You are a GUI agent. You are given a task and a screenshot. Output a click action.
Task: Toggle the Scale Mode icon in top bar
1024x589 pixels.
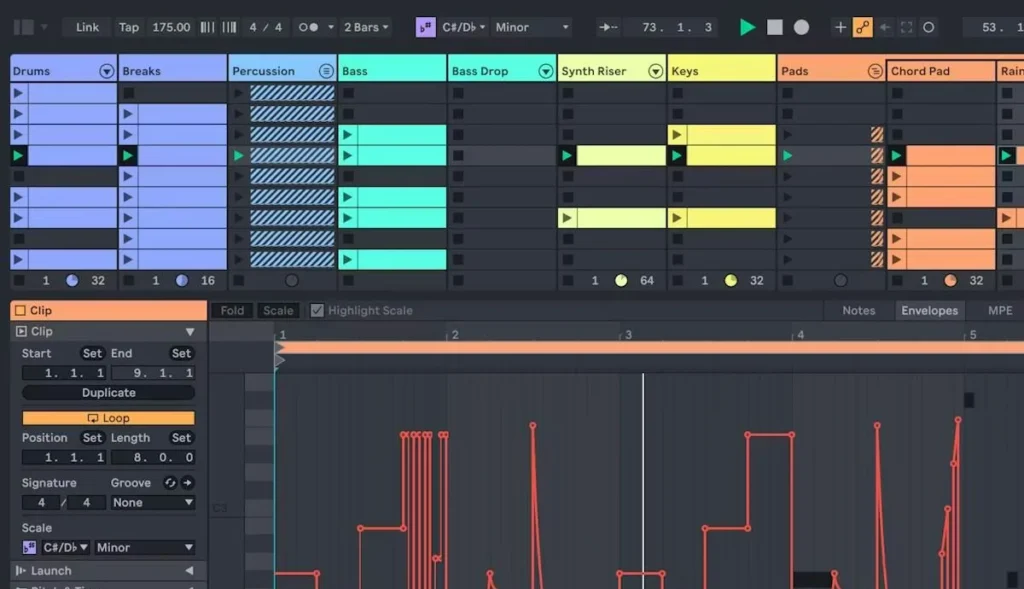click(426, 27)
